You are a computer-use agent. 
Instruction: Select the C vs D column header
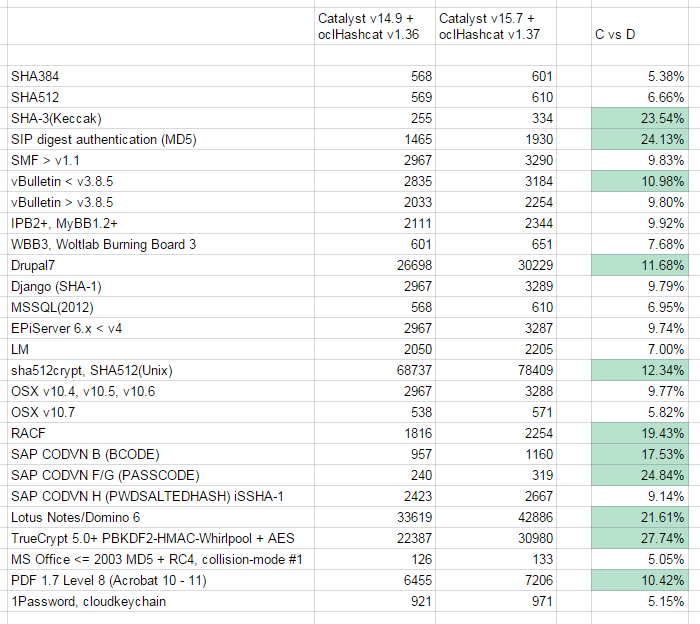click(x=640, y=26)
